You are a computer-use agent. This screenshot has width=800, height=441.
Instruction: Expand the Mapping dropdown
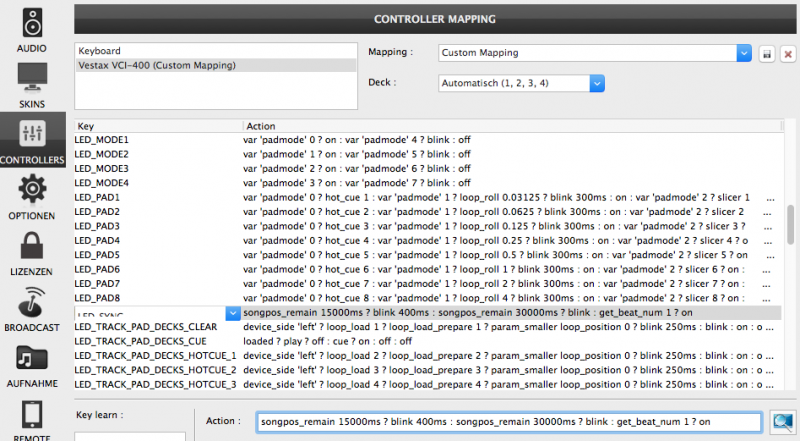pyautogui.click(x=743, y=53)
